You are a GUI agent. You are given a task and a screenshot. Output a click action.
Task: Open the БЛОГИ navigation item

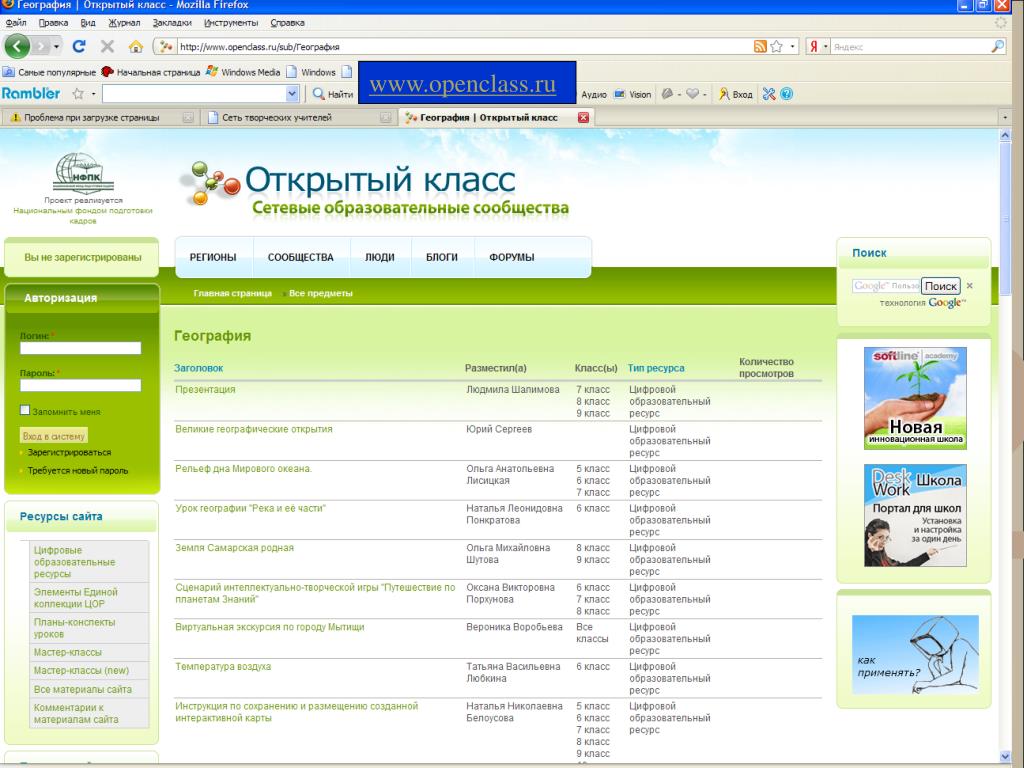[442, 257]
